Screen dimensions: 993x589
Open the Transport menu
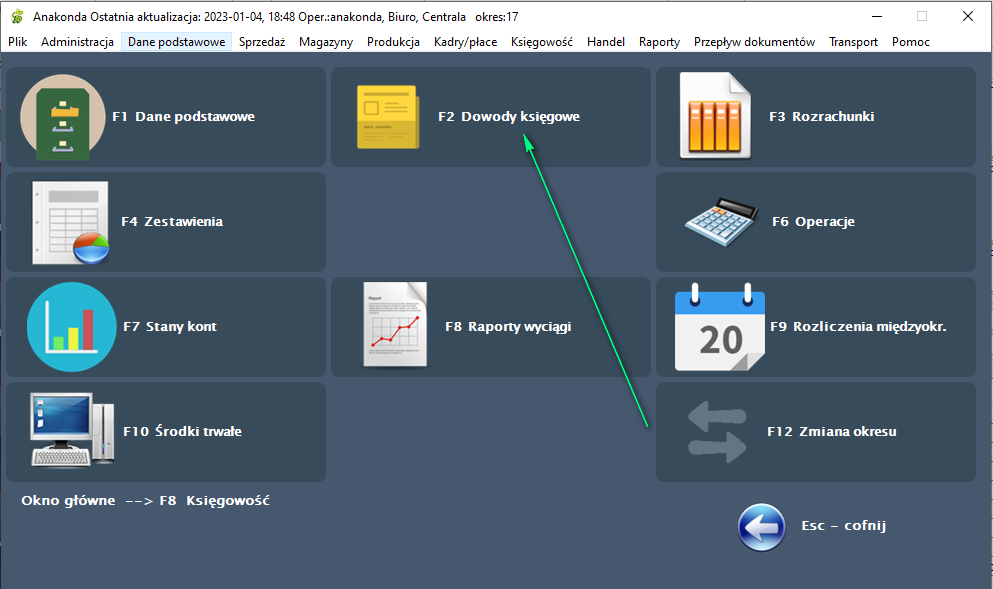click(854, 42)
